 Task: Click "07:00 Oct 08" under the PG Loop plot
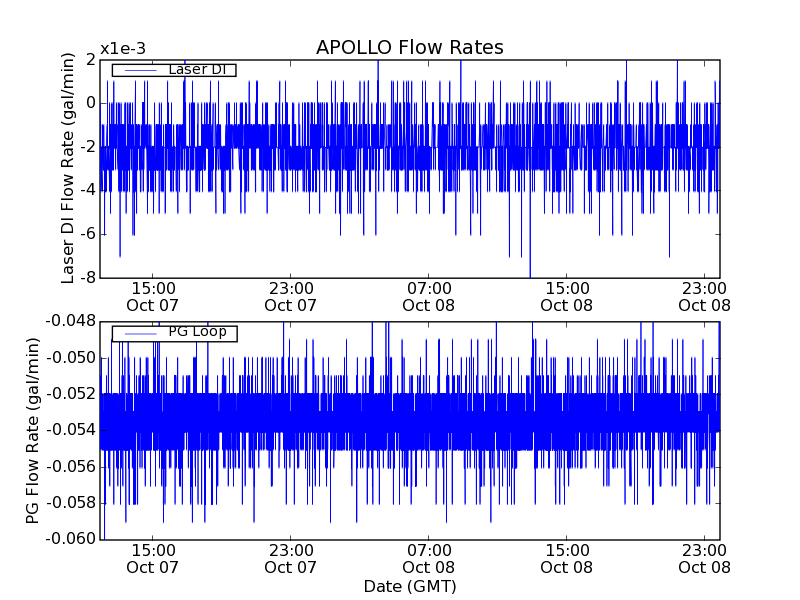tap(429, 559)
